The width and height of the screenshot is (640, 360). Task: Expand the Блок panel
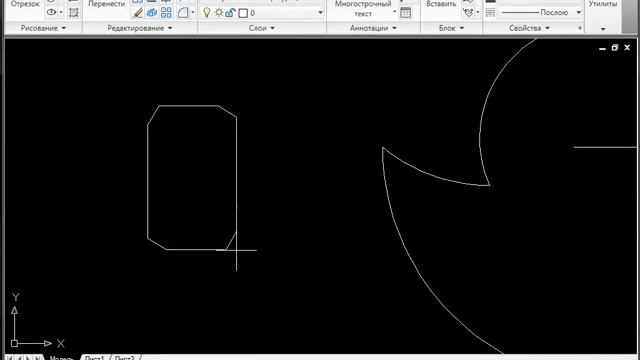[x=451, y=28]
